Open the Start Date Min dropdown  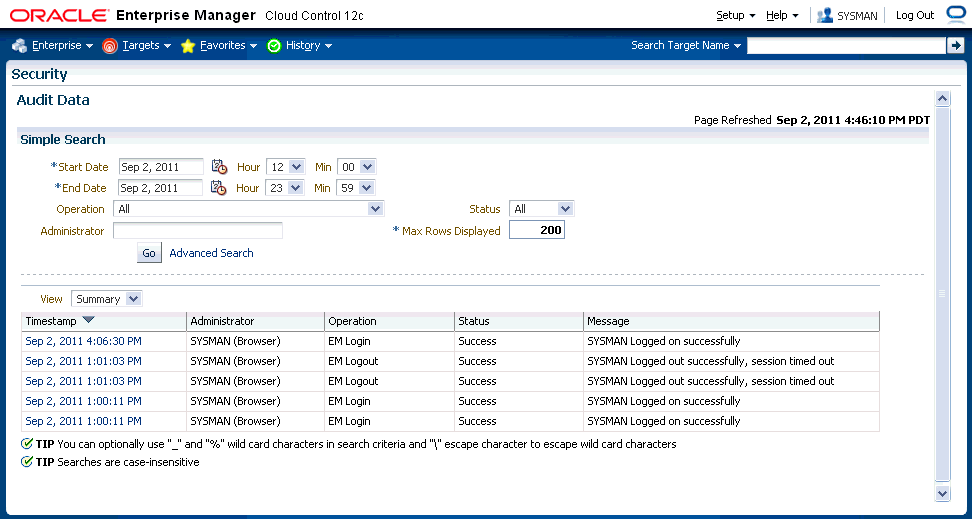(x=356, y=167)
